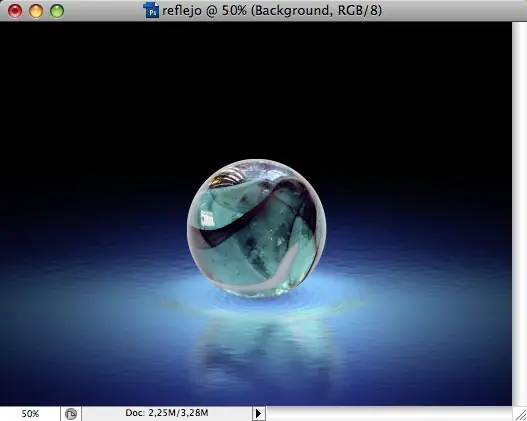Click the black background above the marble
Viewport: 527px width, 421px height.
coord(255,84)
